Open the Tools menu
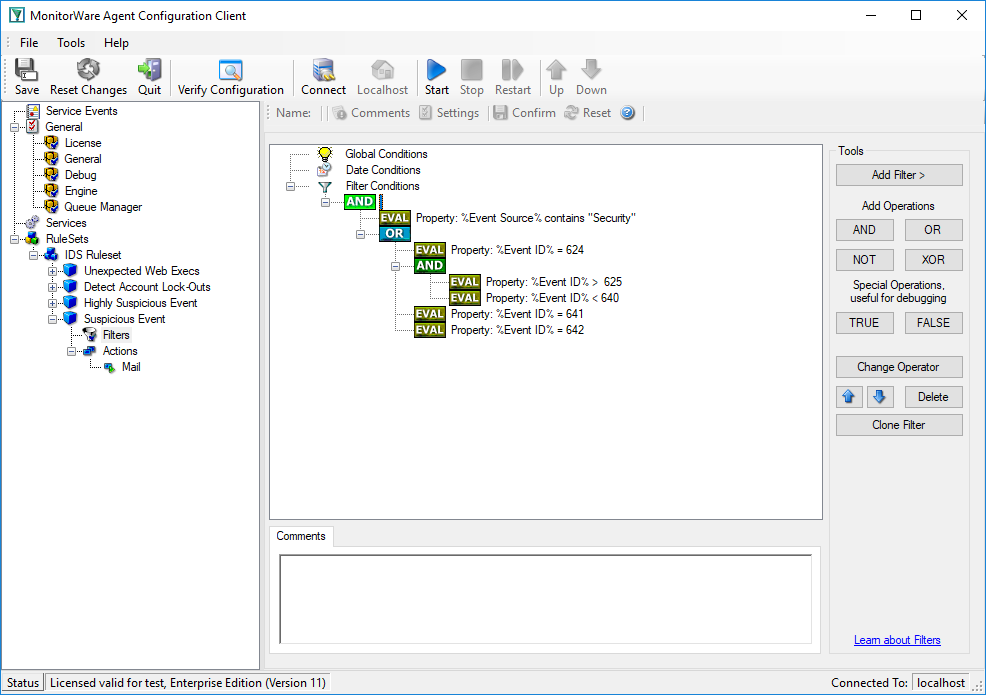The image size is (986, 695). click(70, 43)
